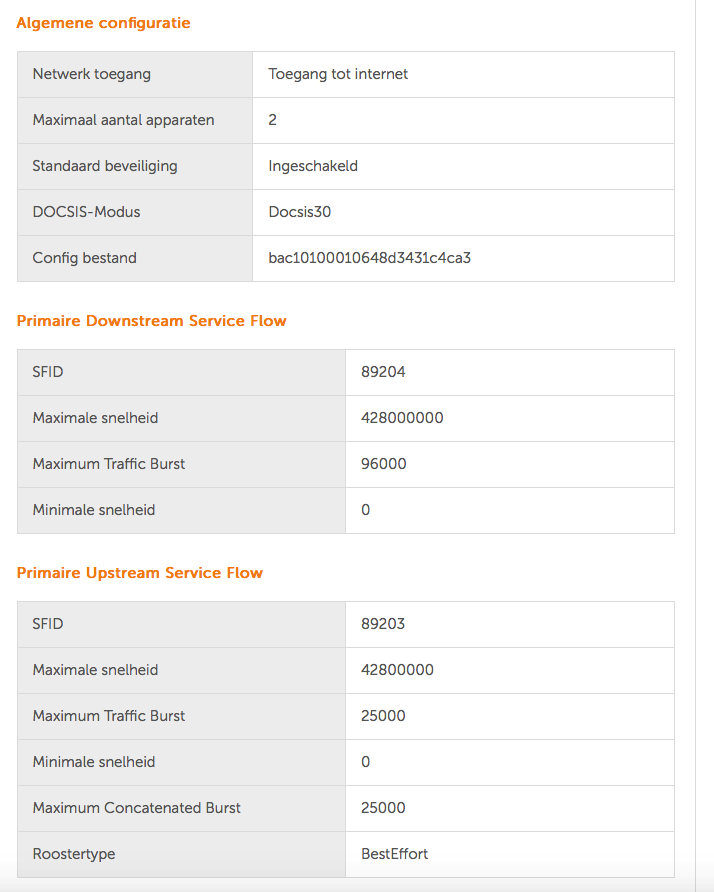
Task: Select the DOCSIS-Modus label cell
Action: click(135, 213)
